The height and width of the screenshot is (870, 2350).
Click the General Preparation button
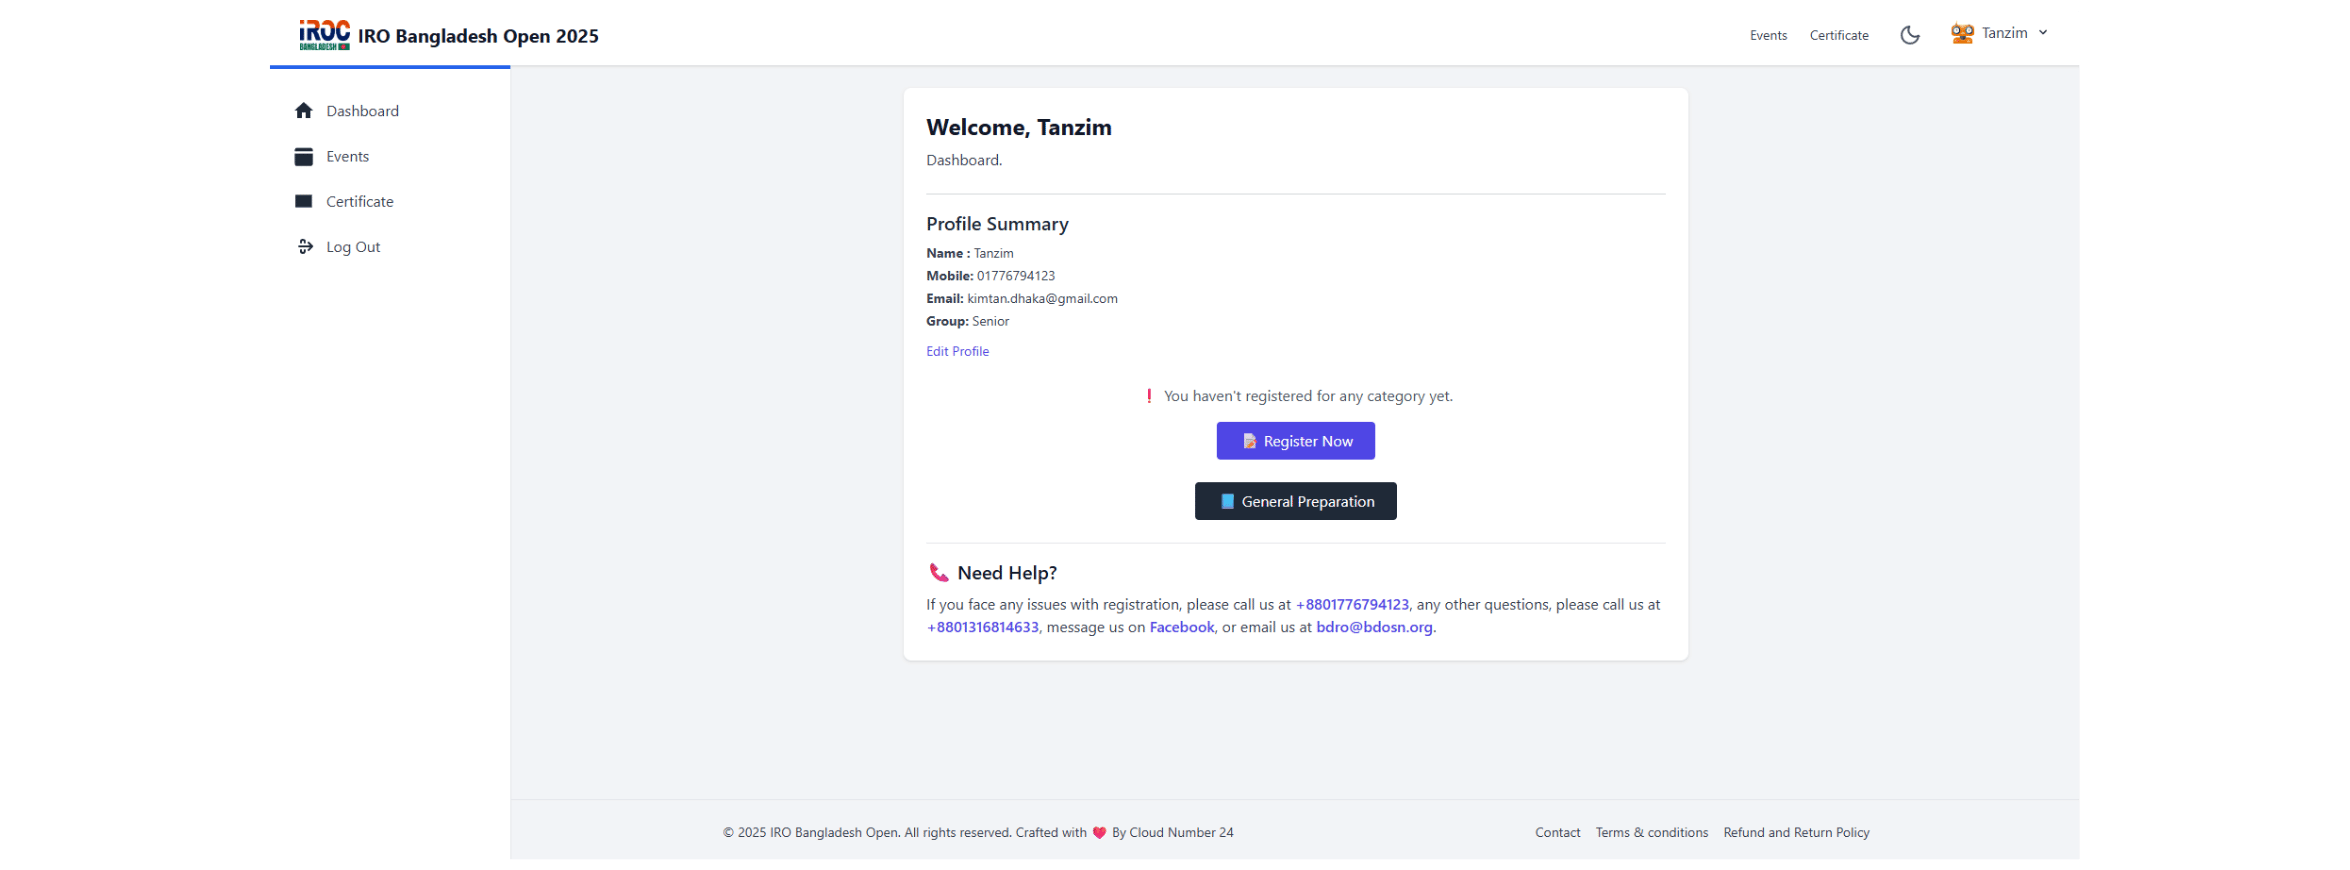pos(1295,501)
